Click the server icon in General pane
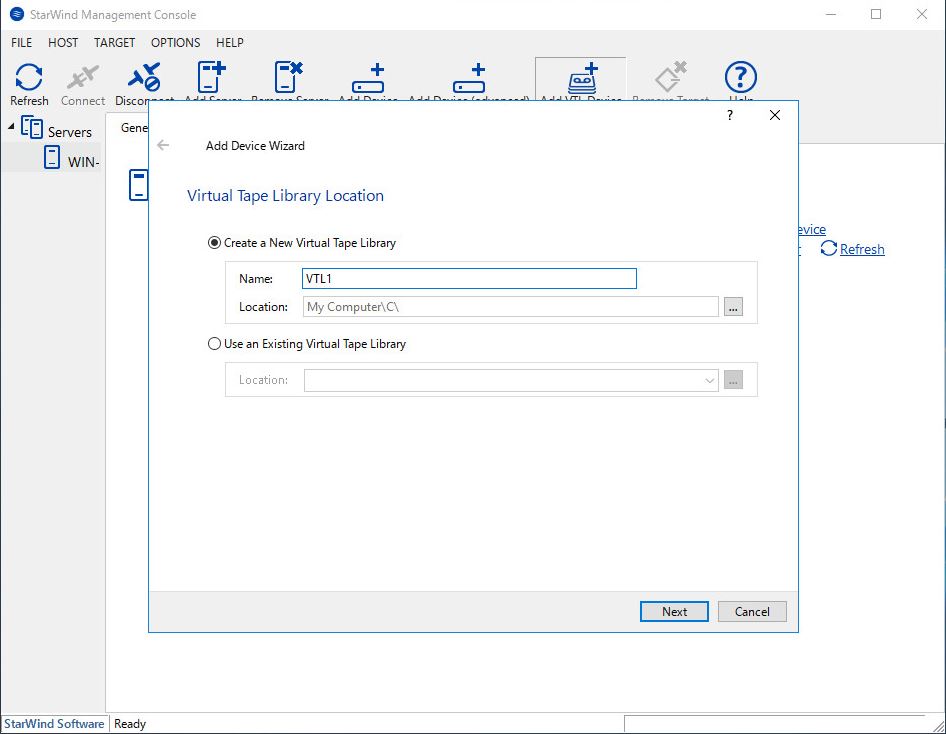The height and width of the screenshot is (734, 946). click(x=139, y=185)
